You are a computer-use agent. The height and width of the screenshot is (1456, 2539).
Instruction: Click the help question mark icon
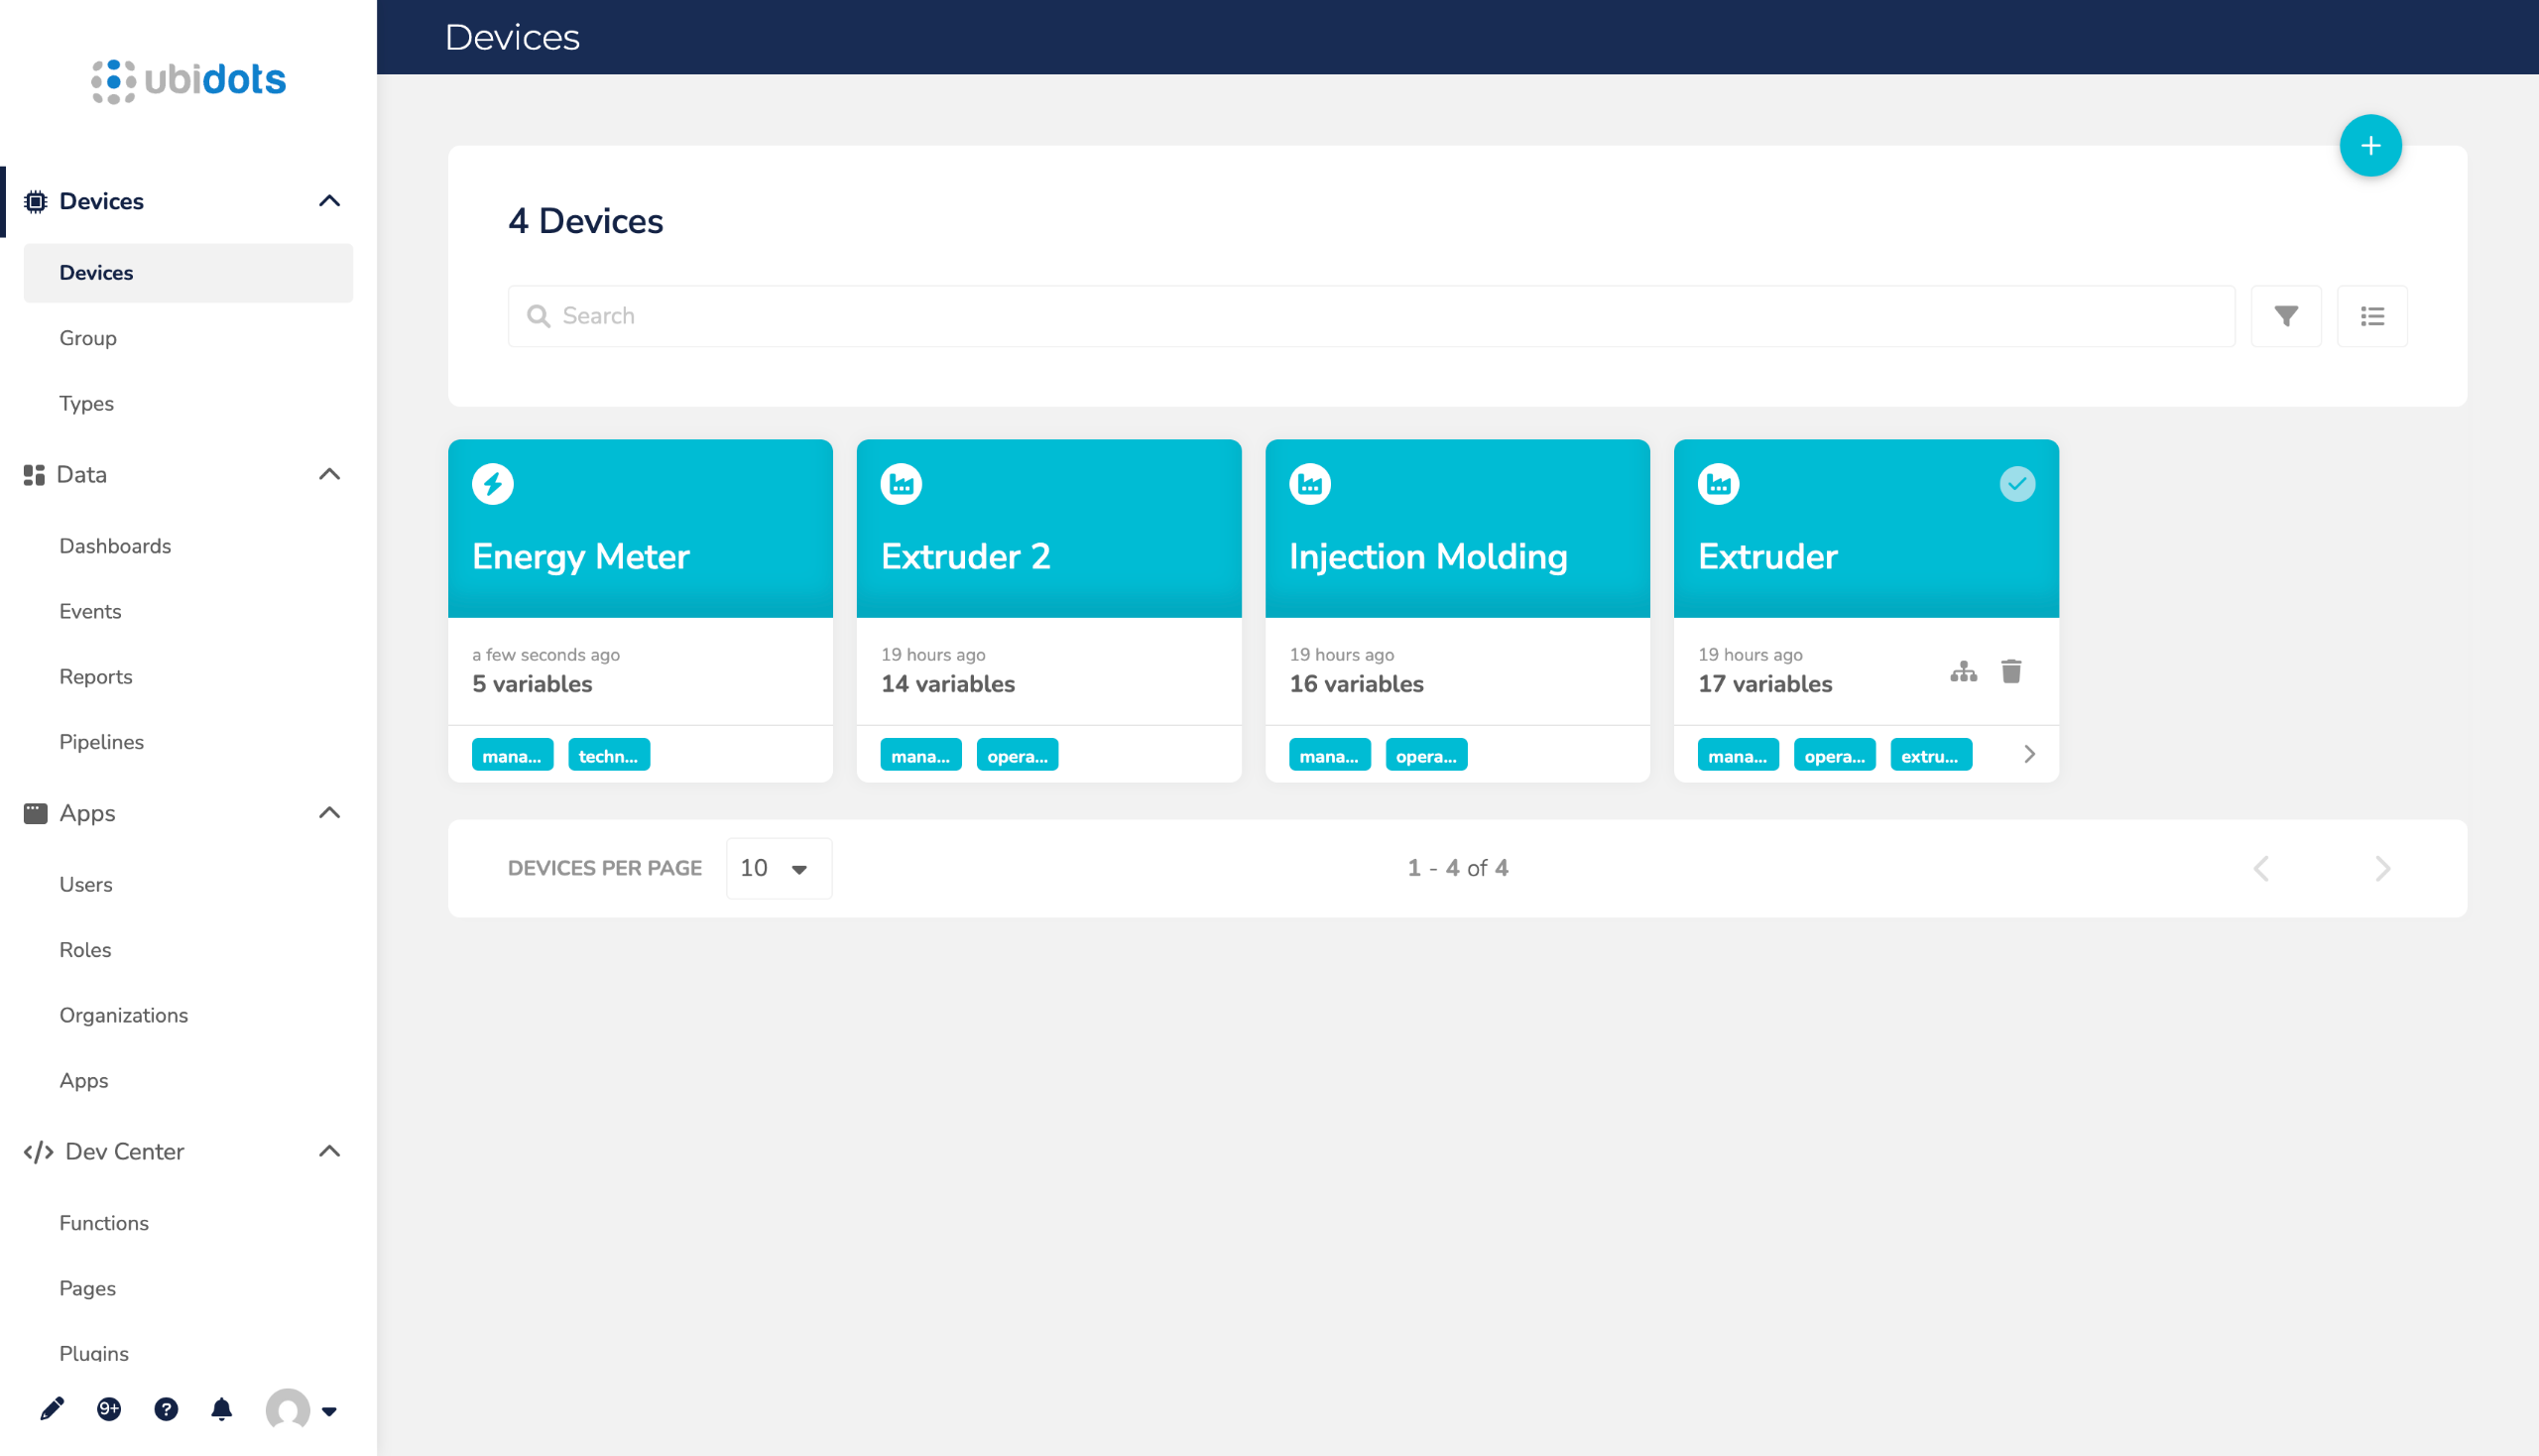coord(166,1409)
